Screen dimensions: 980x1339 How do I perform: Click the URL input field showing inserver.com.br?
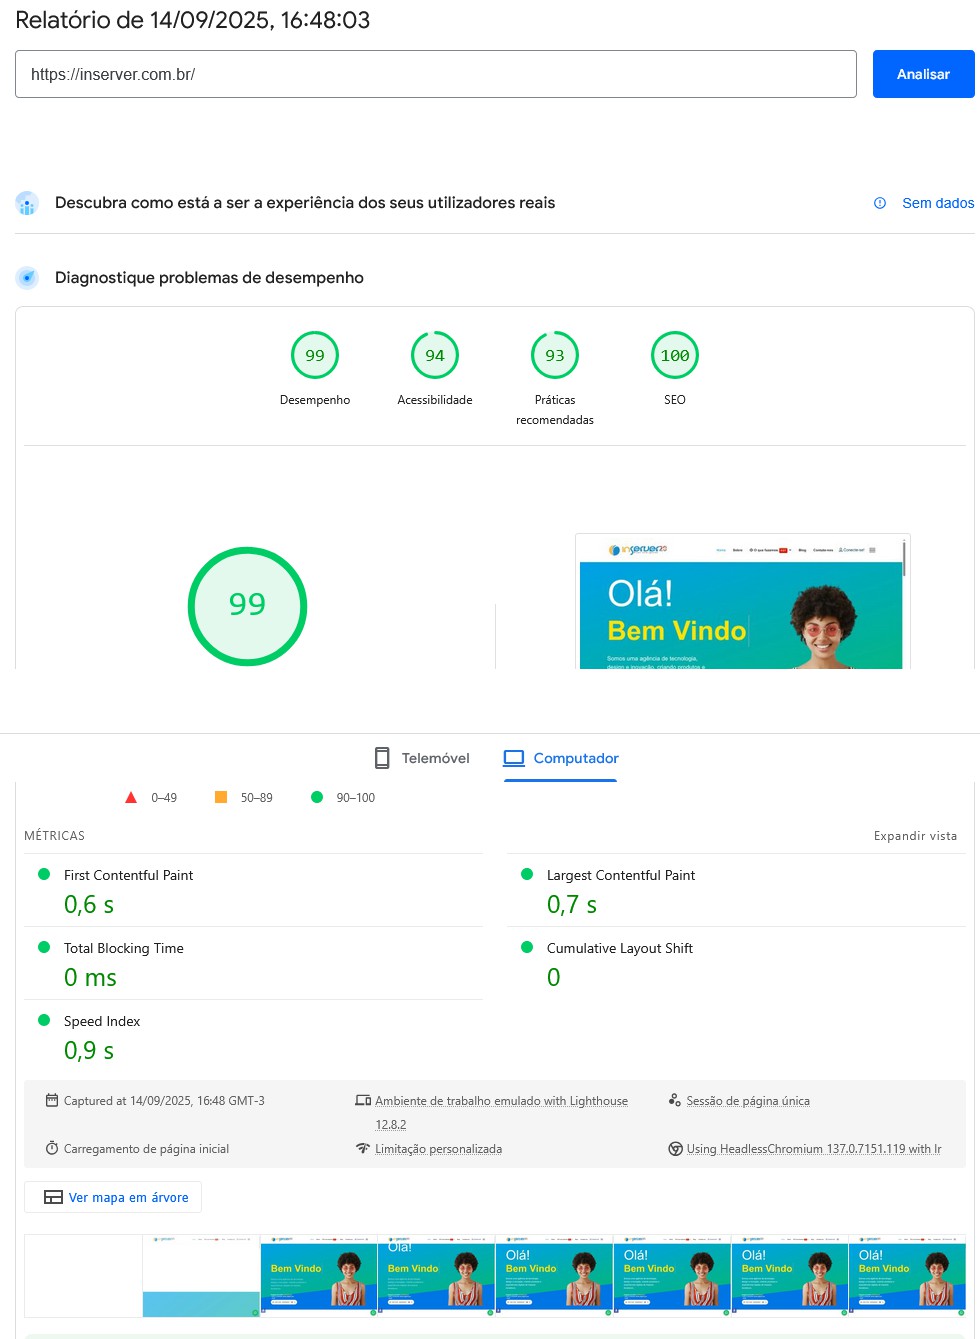(x=436, y=73)
